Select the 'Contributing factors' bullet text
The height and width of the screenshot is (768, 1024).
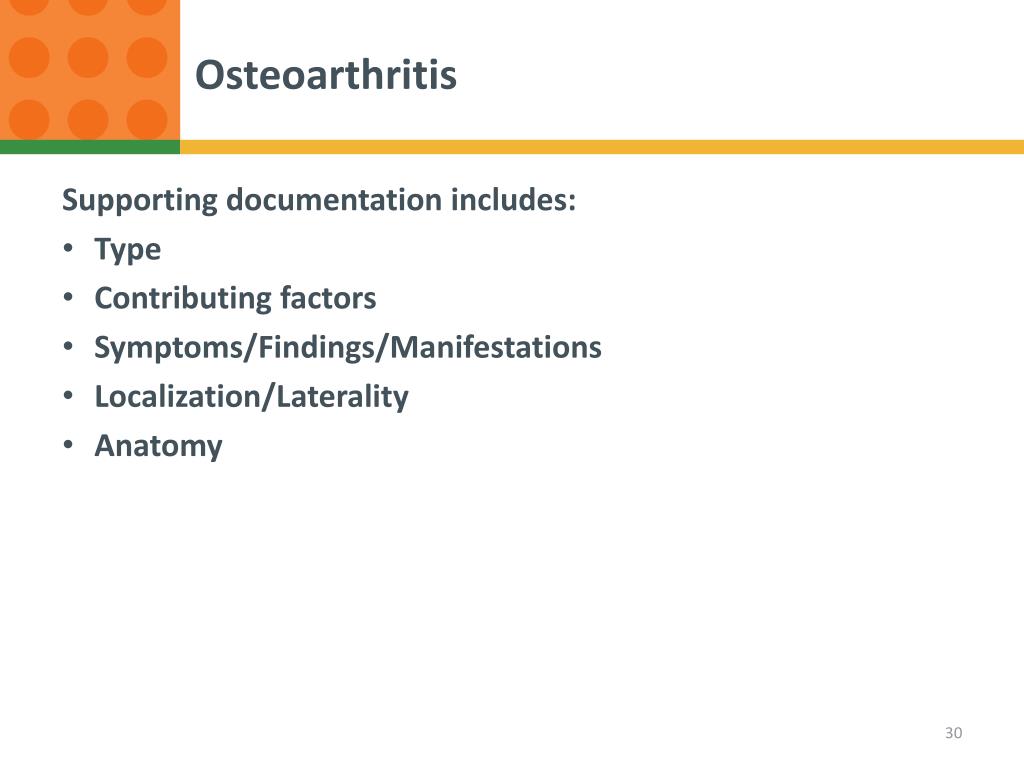(x=235, y=298)
